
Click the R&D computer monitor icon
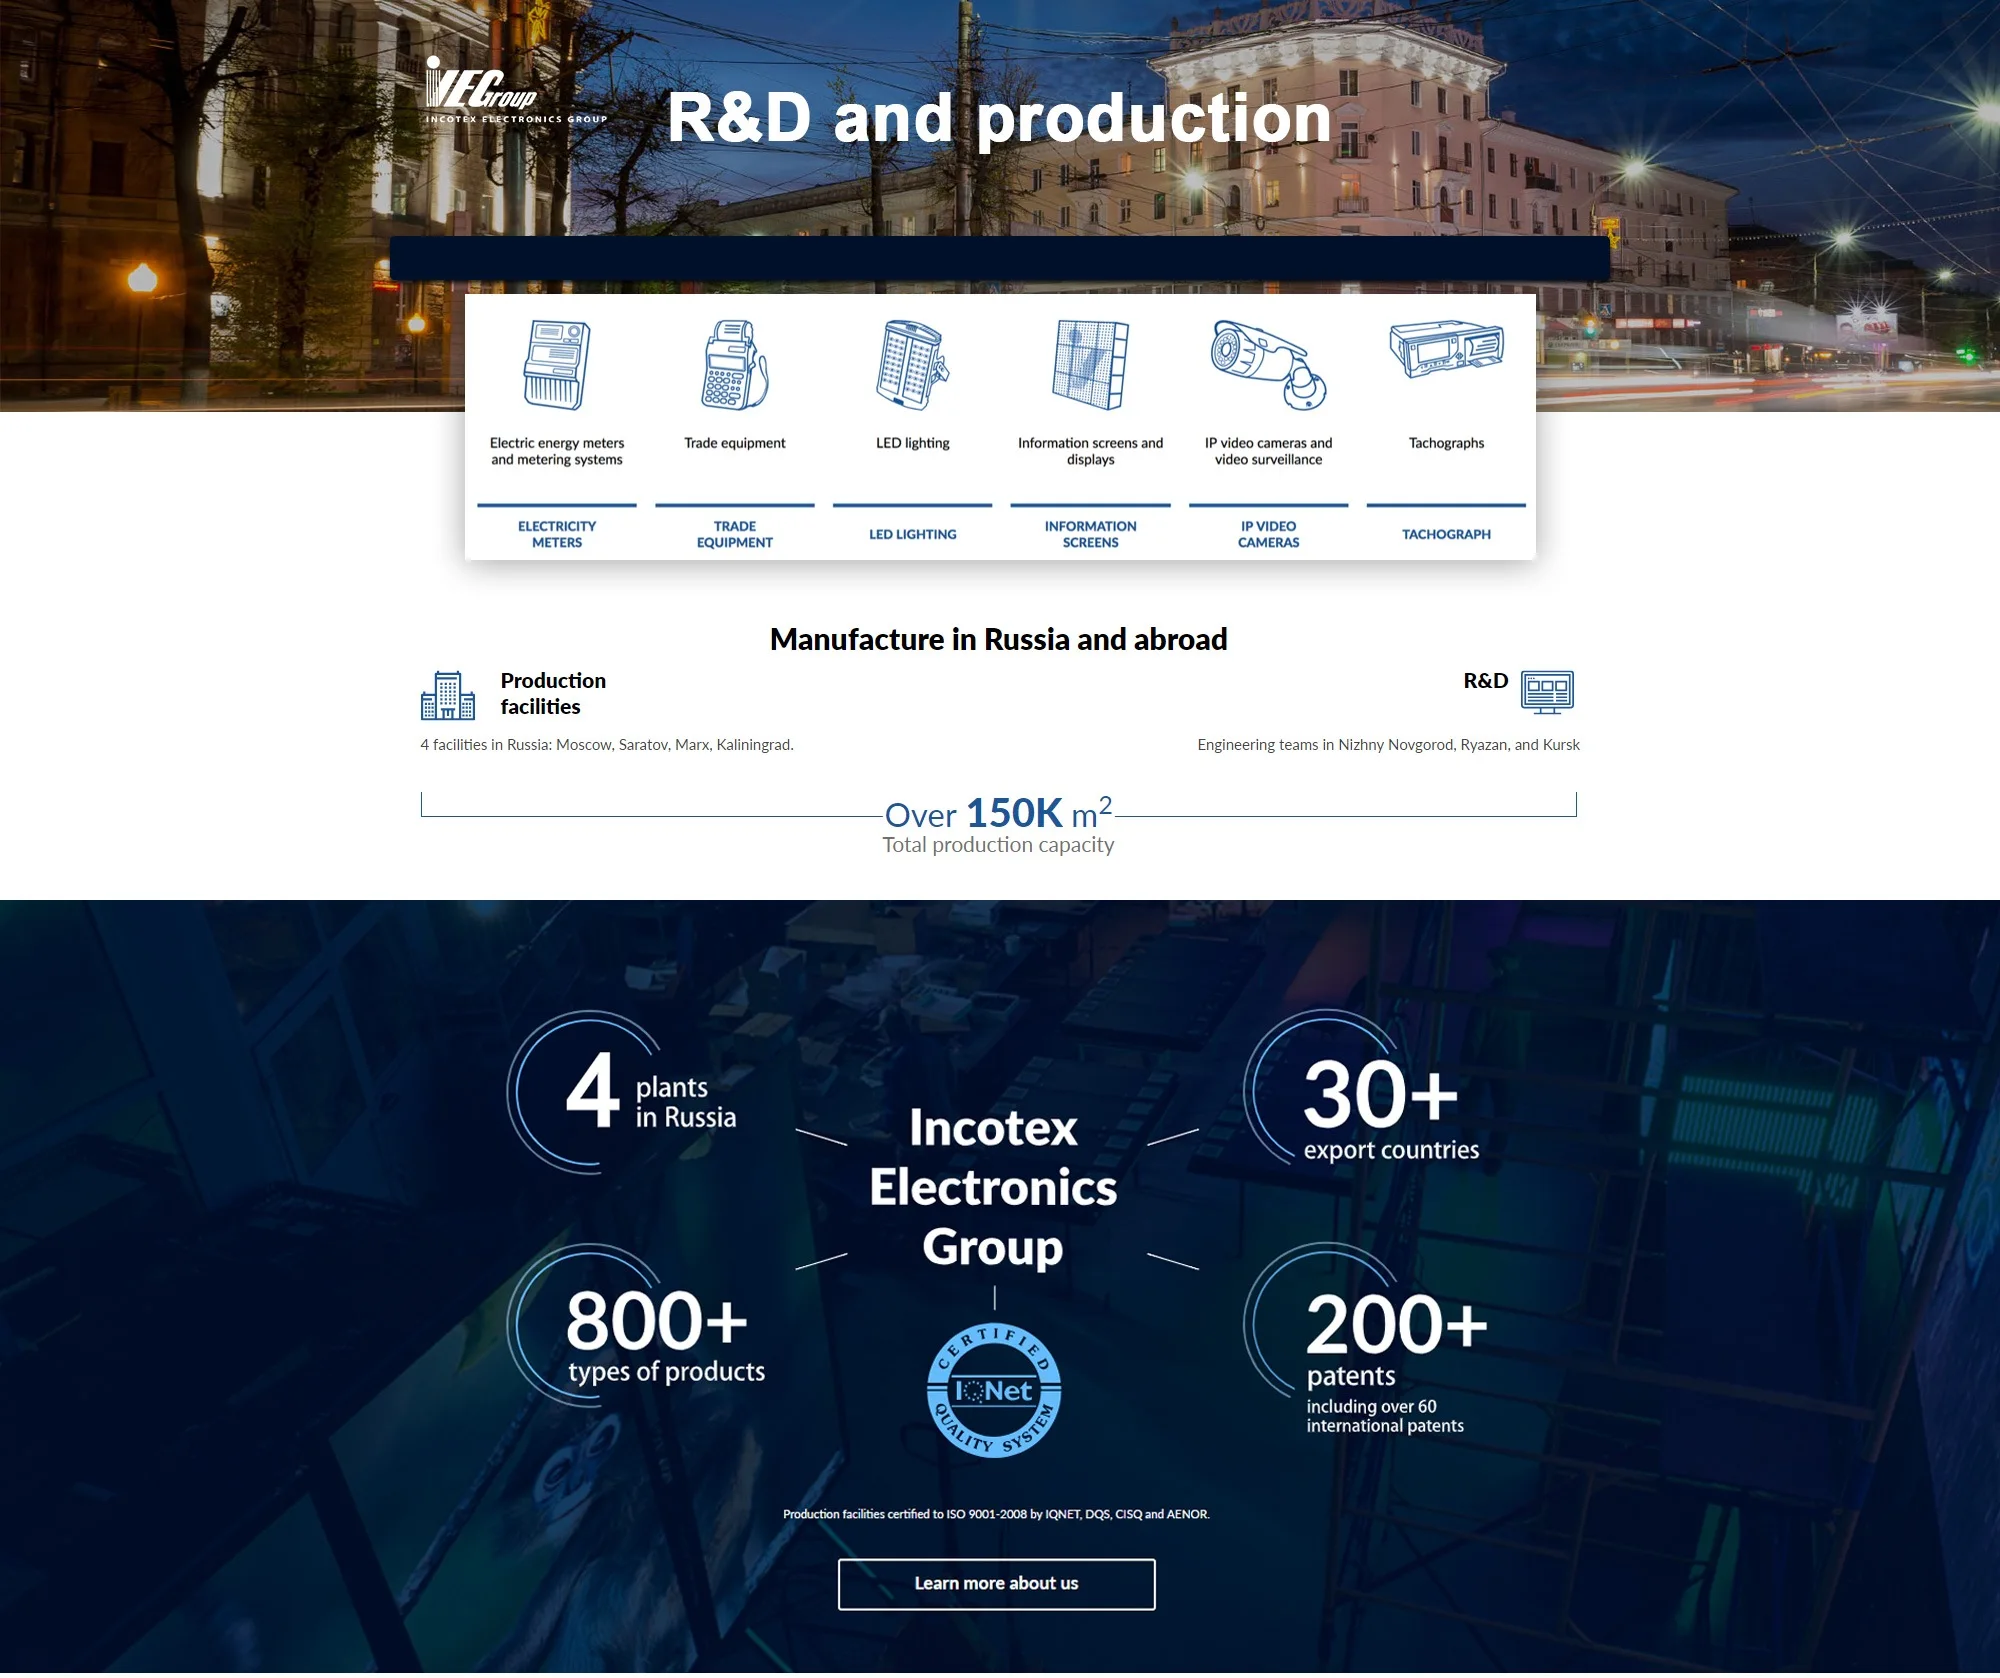click(x=1547, y=692)
